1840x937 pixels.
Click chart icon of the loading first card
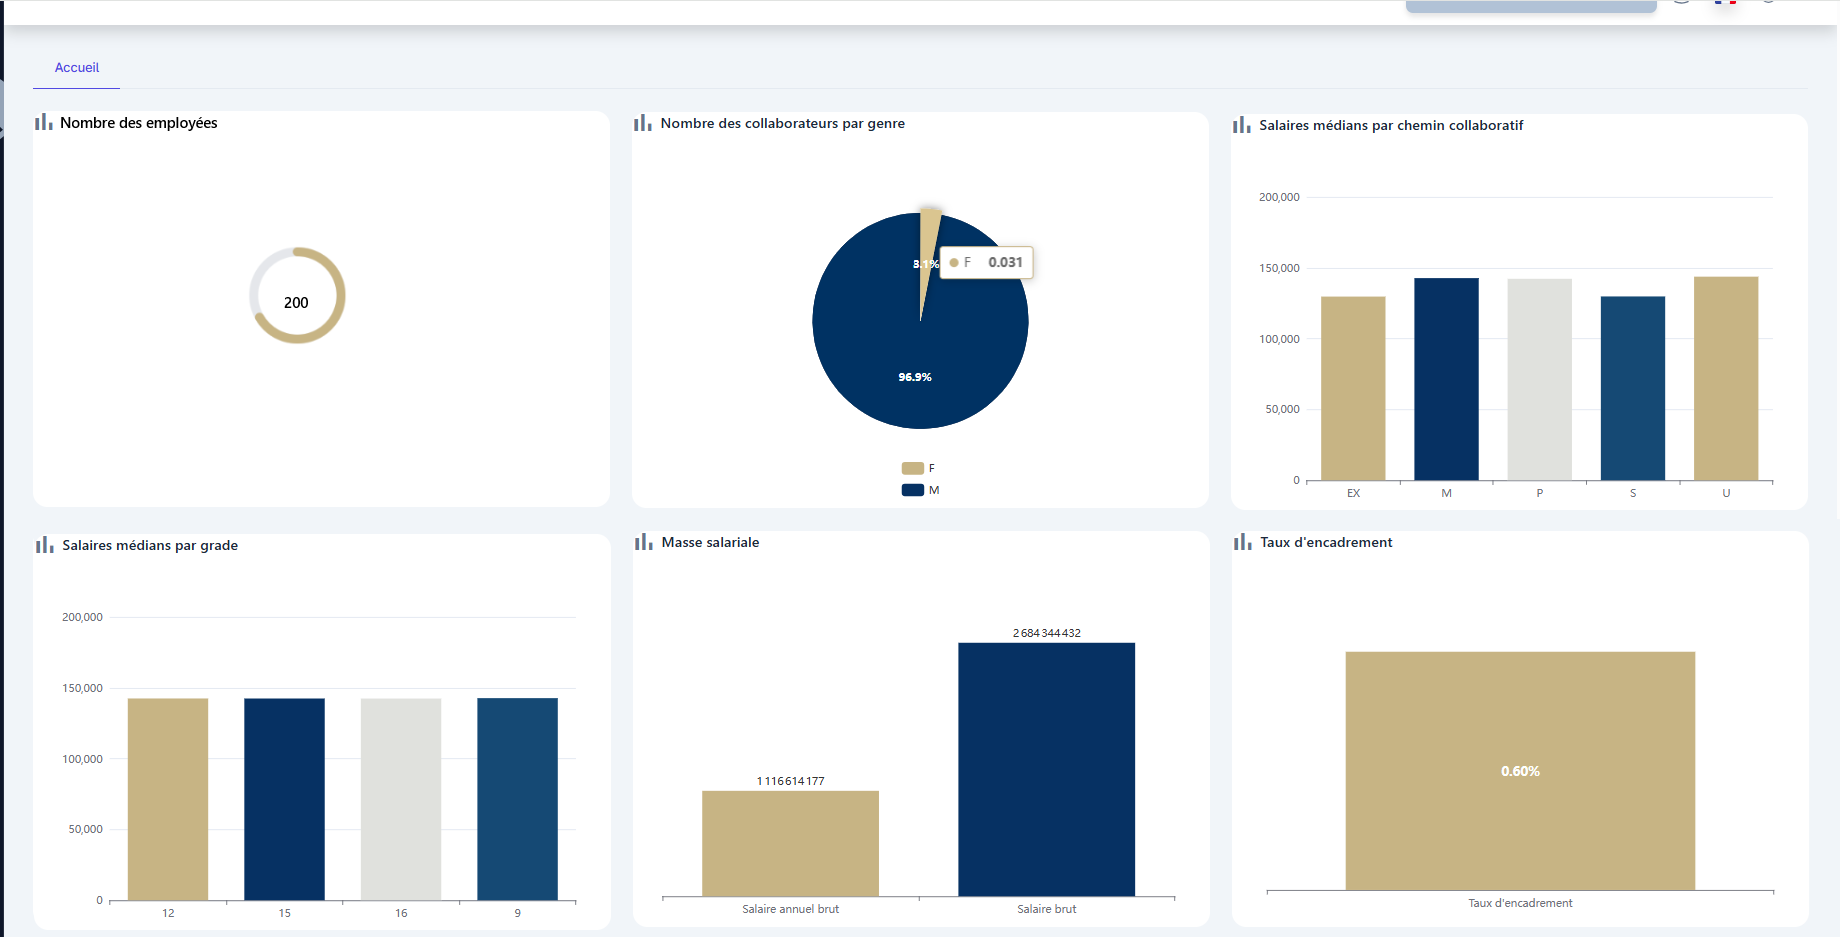point(44,122)
